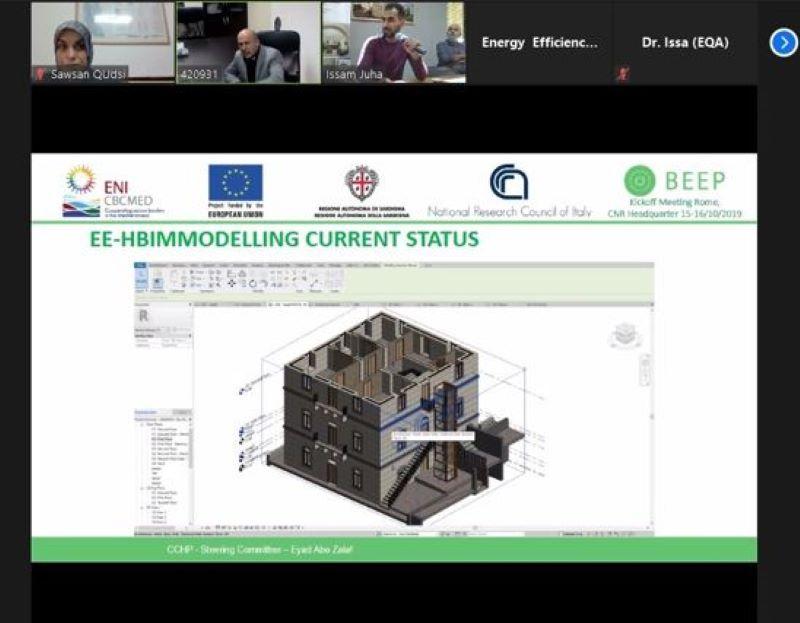Click Dr. Issa's muted microphone icon
Image resolution: width=800 pixels, height=623 pixels.
point(622,74)
